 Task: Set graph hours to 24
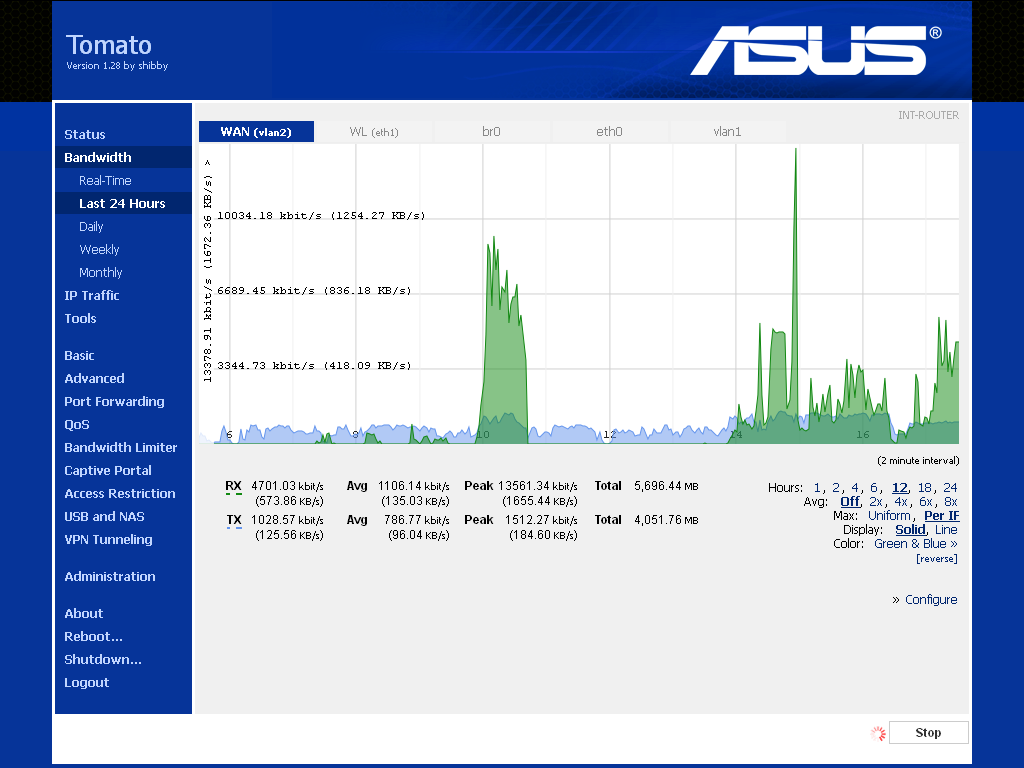pyautogui.click(x=950, y=488)
